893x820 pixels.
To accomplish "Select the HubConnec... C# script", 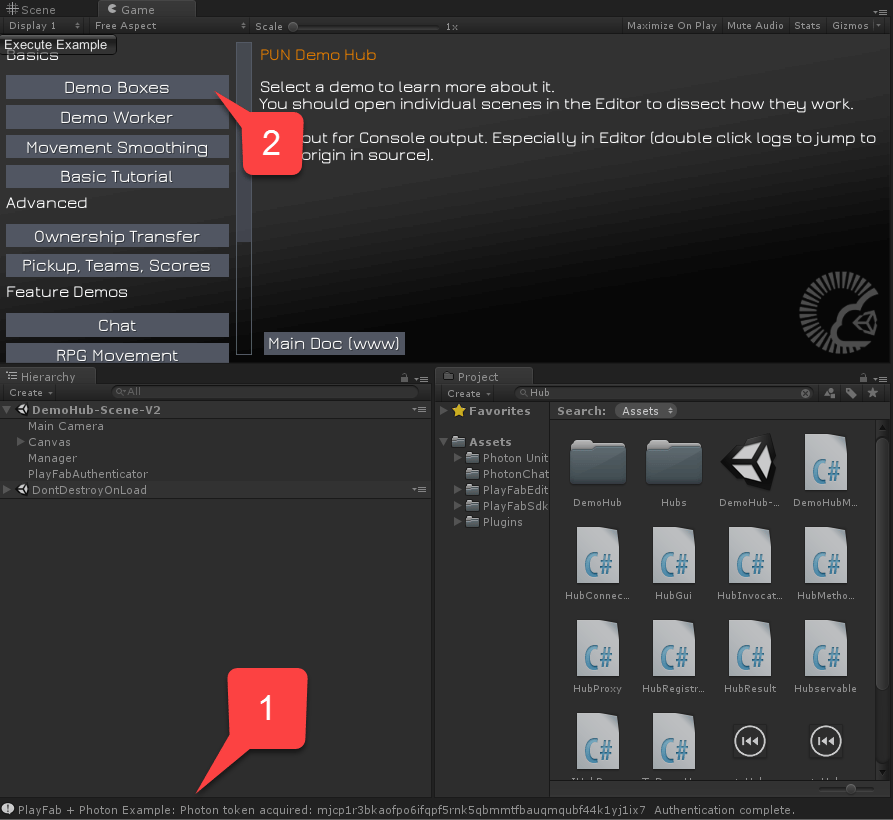I will [597, 555].
